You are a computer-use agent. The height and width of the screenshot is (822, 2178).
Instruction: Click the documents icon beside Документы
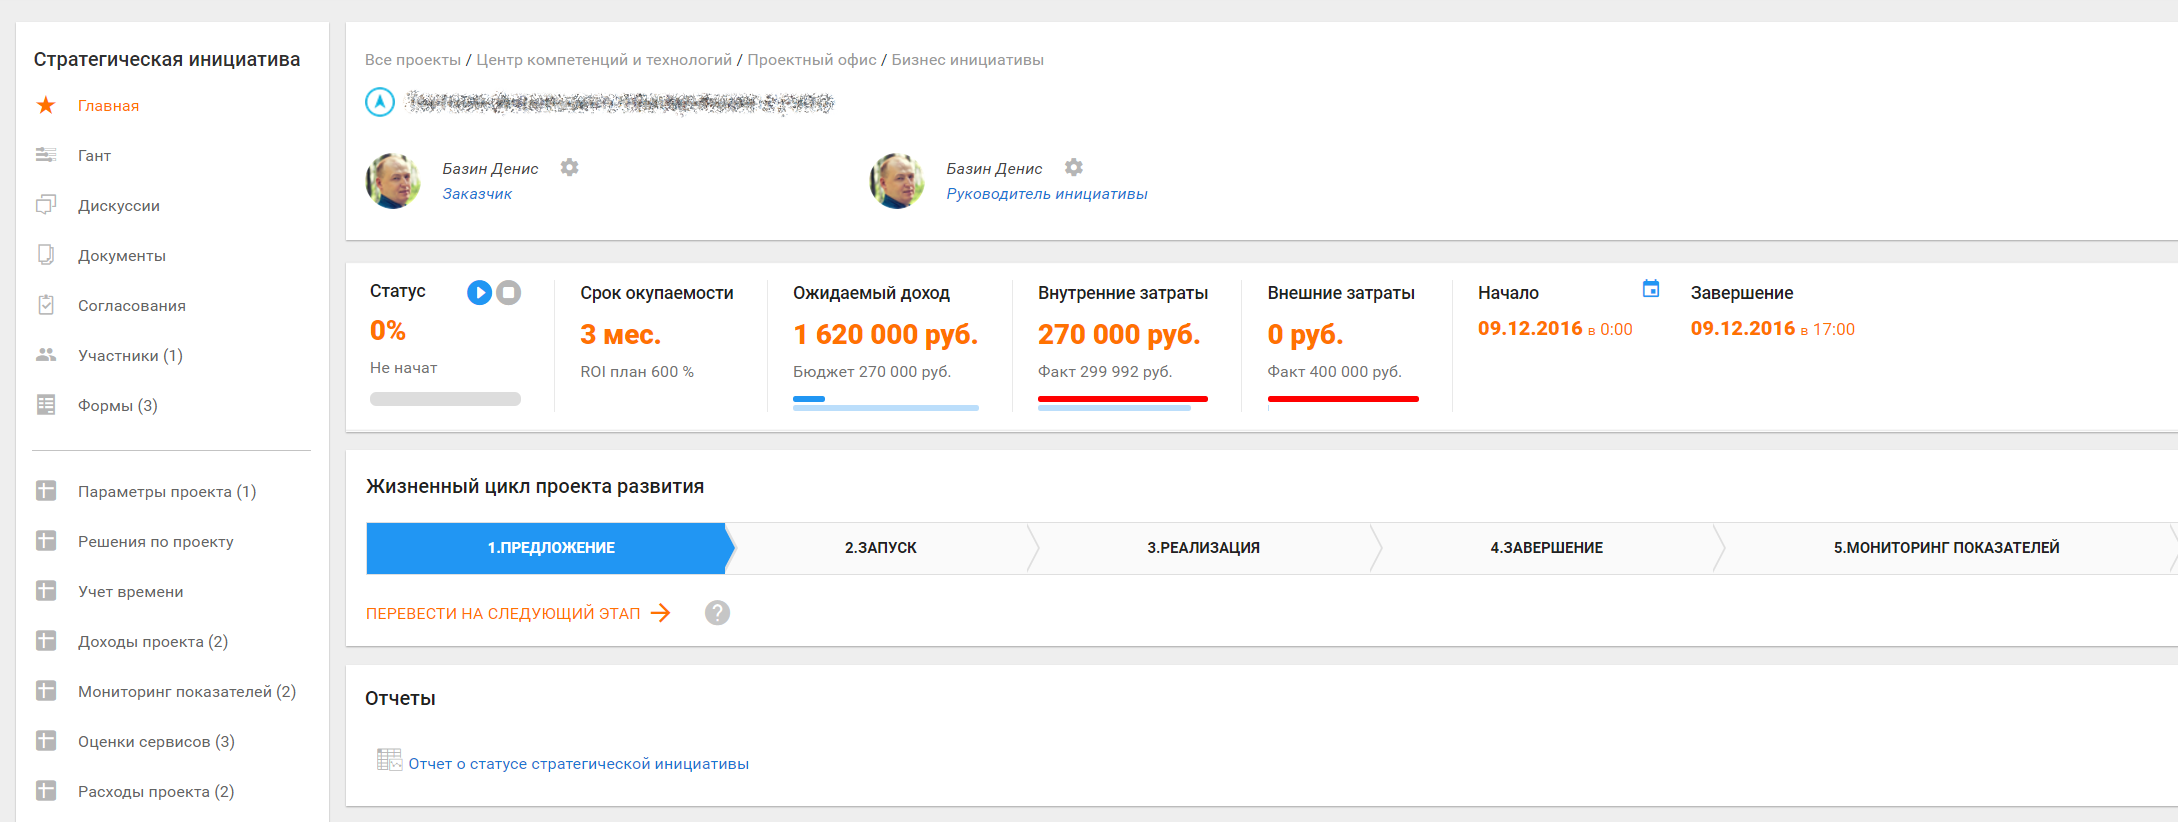pos(46,255)
